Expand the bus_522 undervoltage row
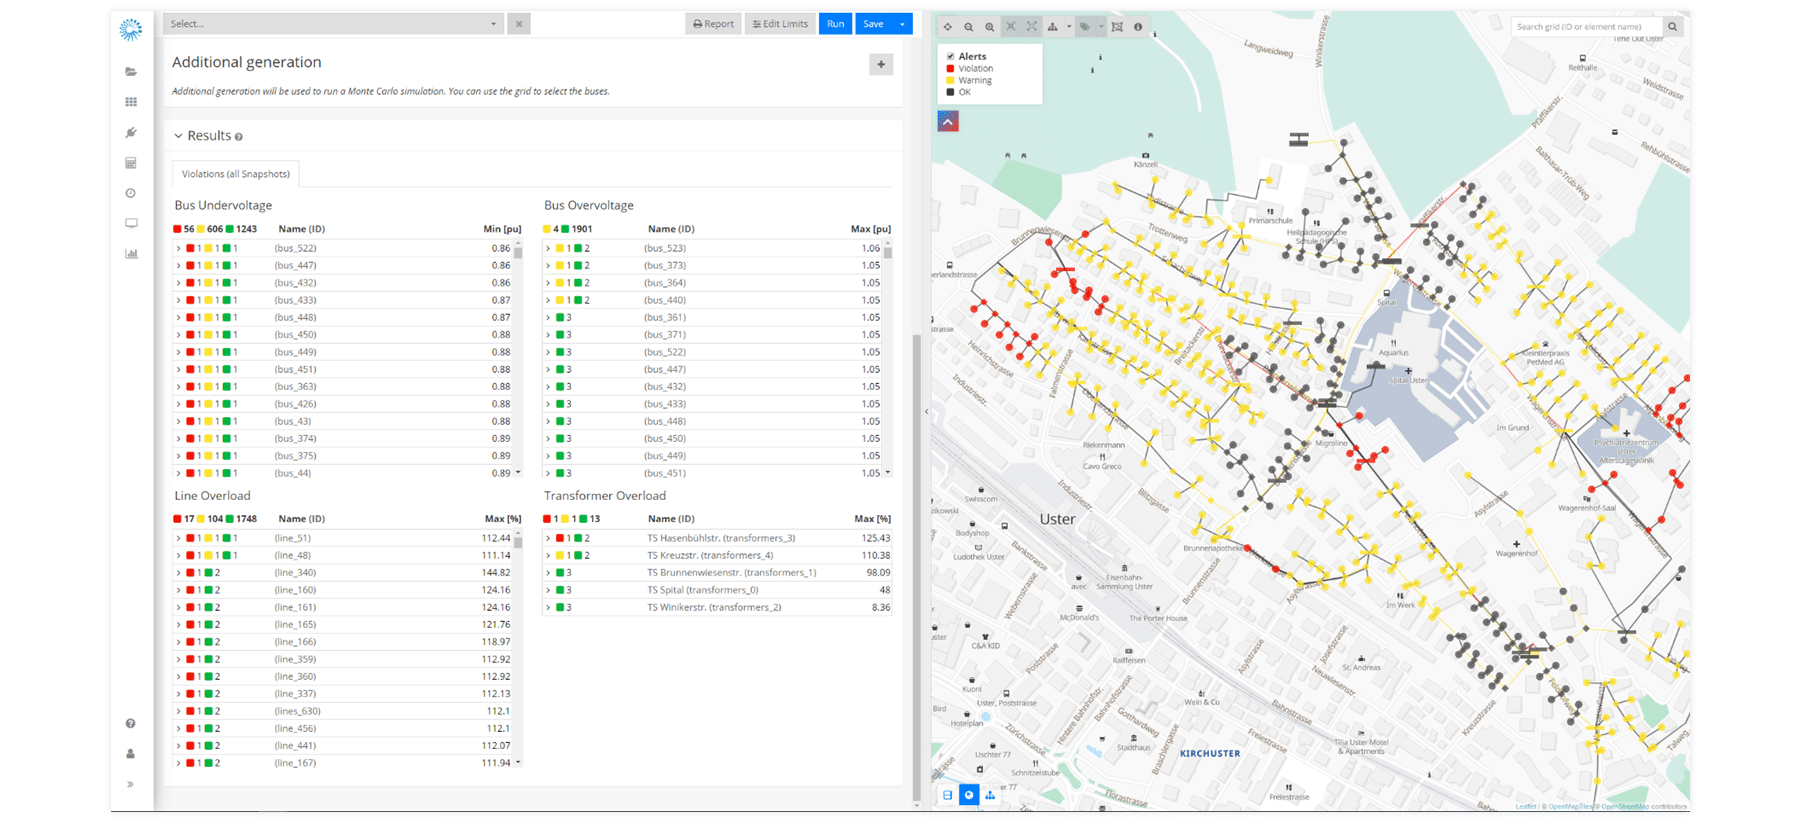1800x823 pixels. pos(179,248)
